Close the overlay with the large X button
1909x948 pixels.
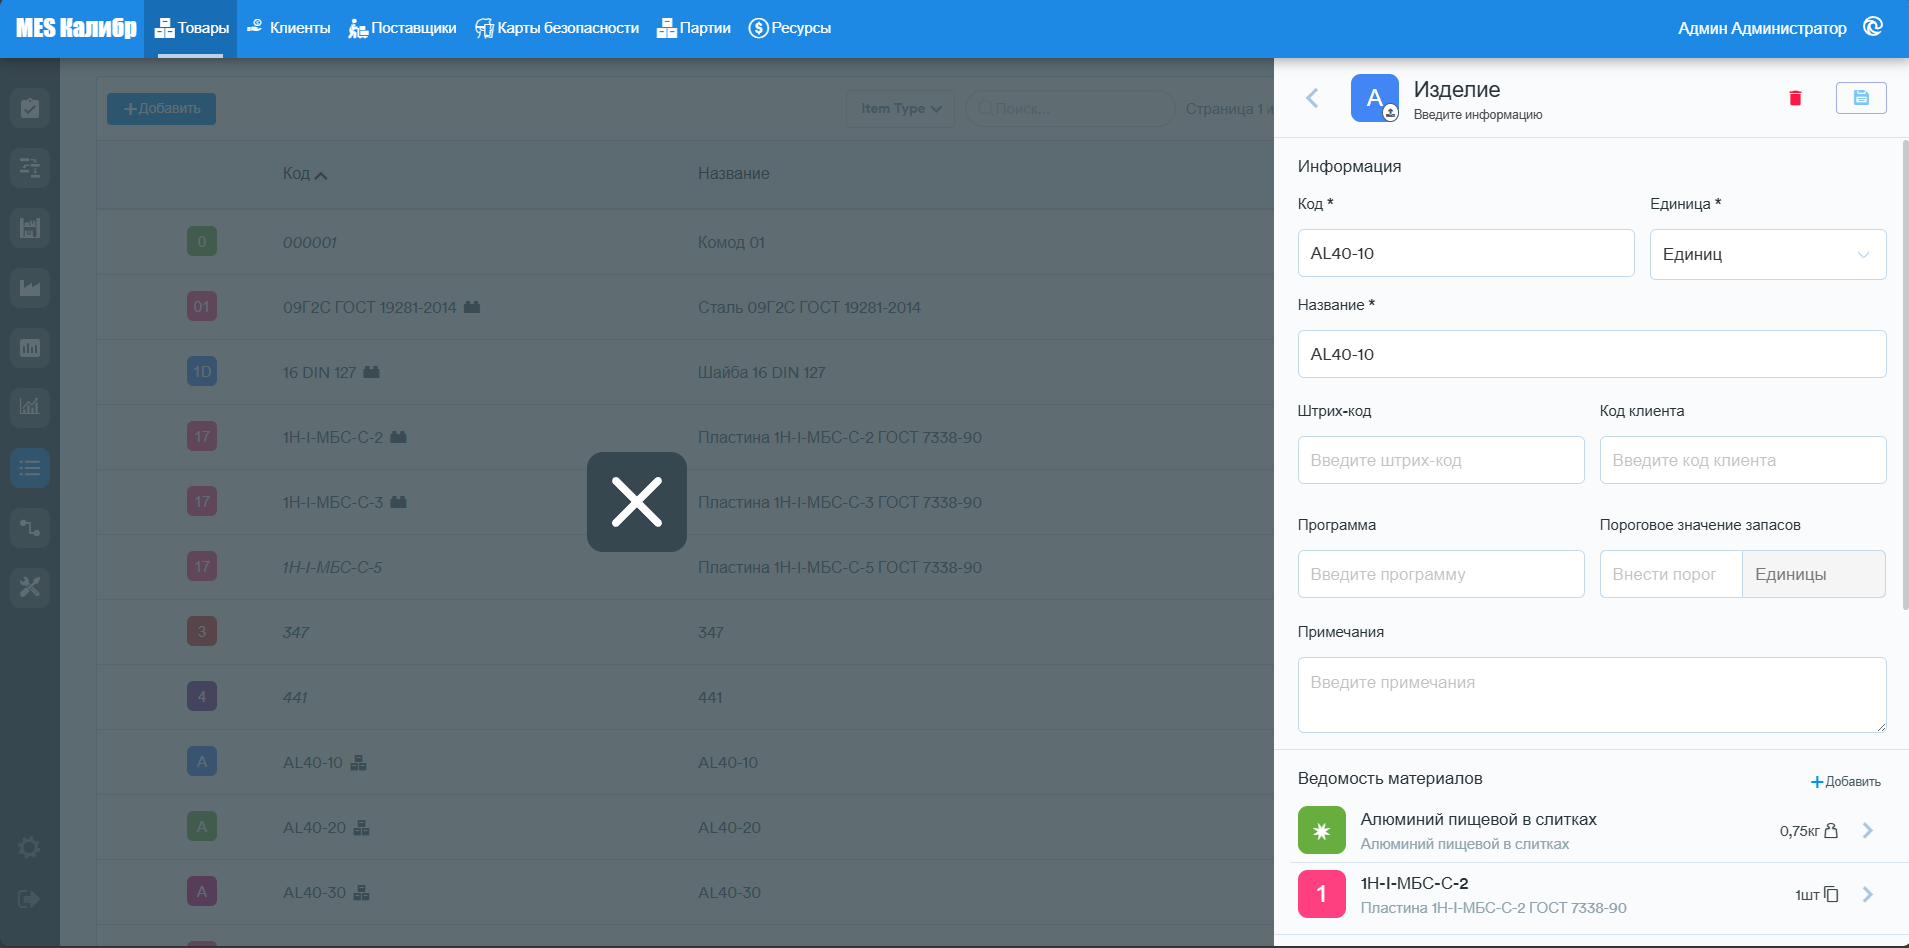[x=636, y=502]
